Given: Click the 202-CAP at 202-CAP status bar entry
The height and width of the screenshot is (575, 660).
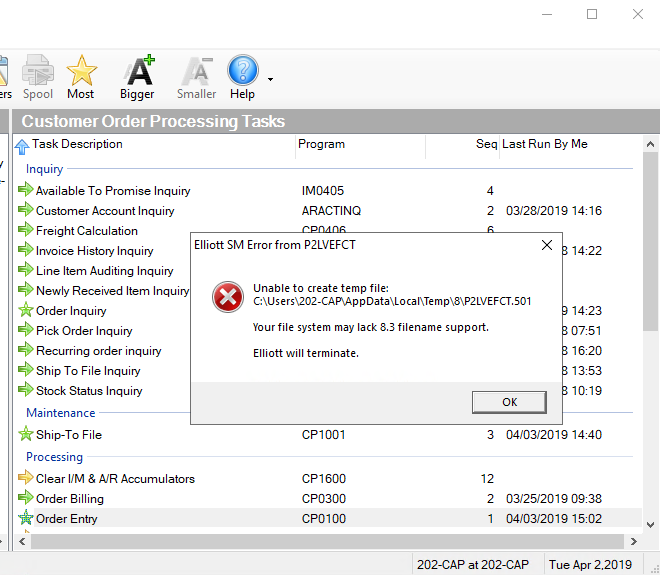Looking at the screenshot, I should (473, 564).
